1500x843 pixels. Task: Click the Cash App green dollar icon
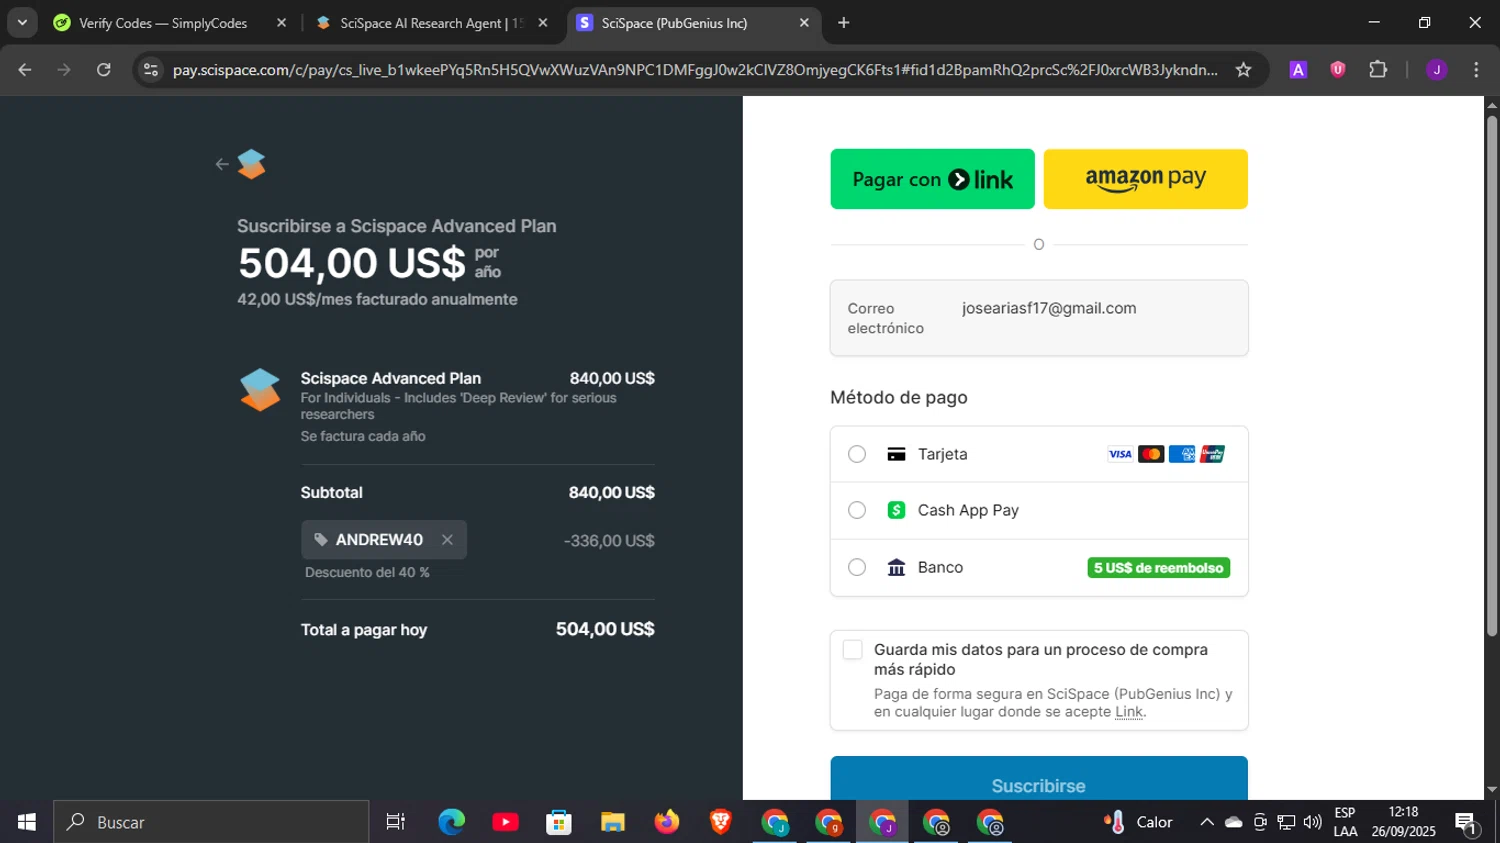[x=896, y=510]
